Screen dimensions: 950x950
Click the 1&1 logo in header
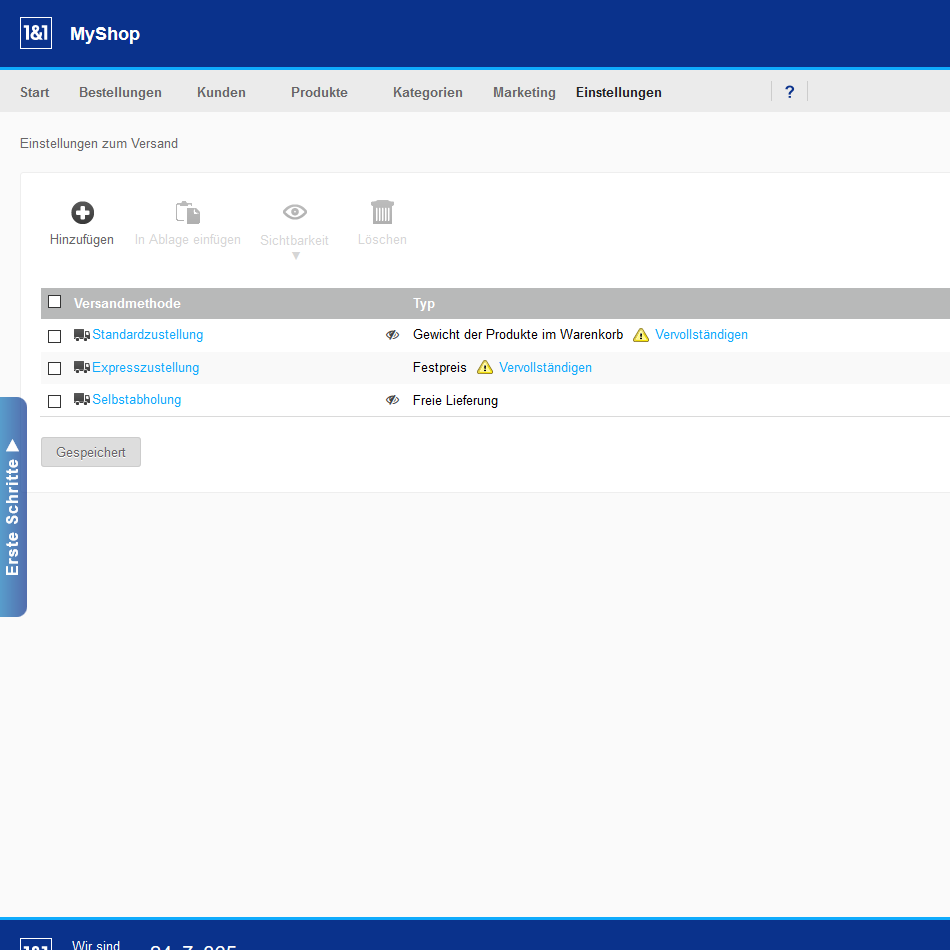[36, 34]
